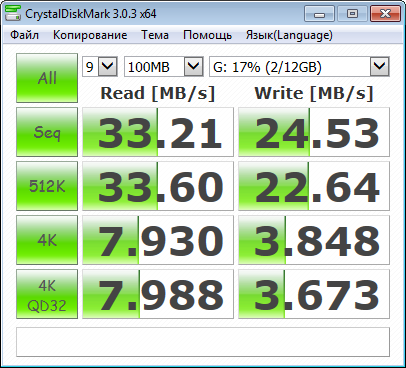Click the CrystalDiskMark title bar app icon
406x368 pixels.
tap(13, 13)
